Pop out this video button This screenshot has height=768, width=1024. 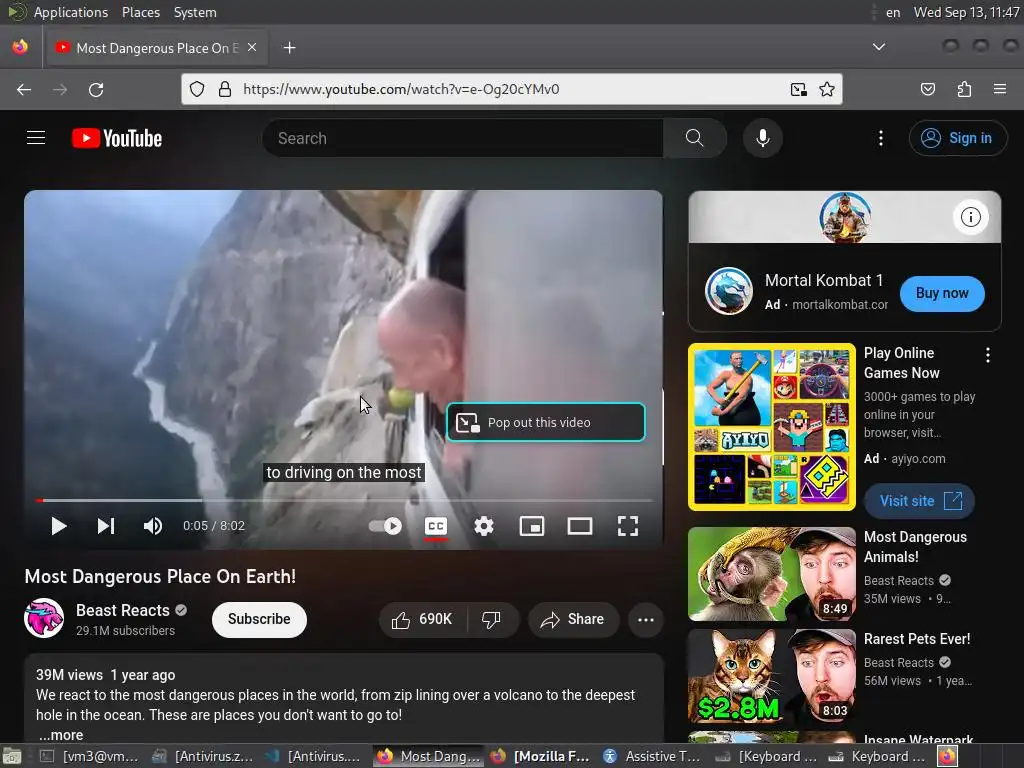point(546,423)
